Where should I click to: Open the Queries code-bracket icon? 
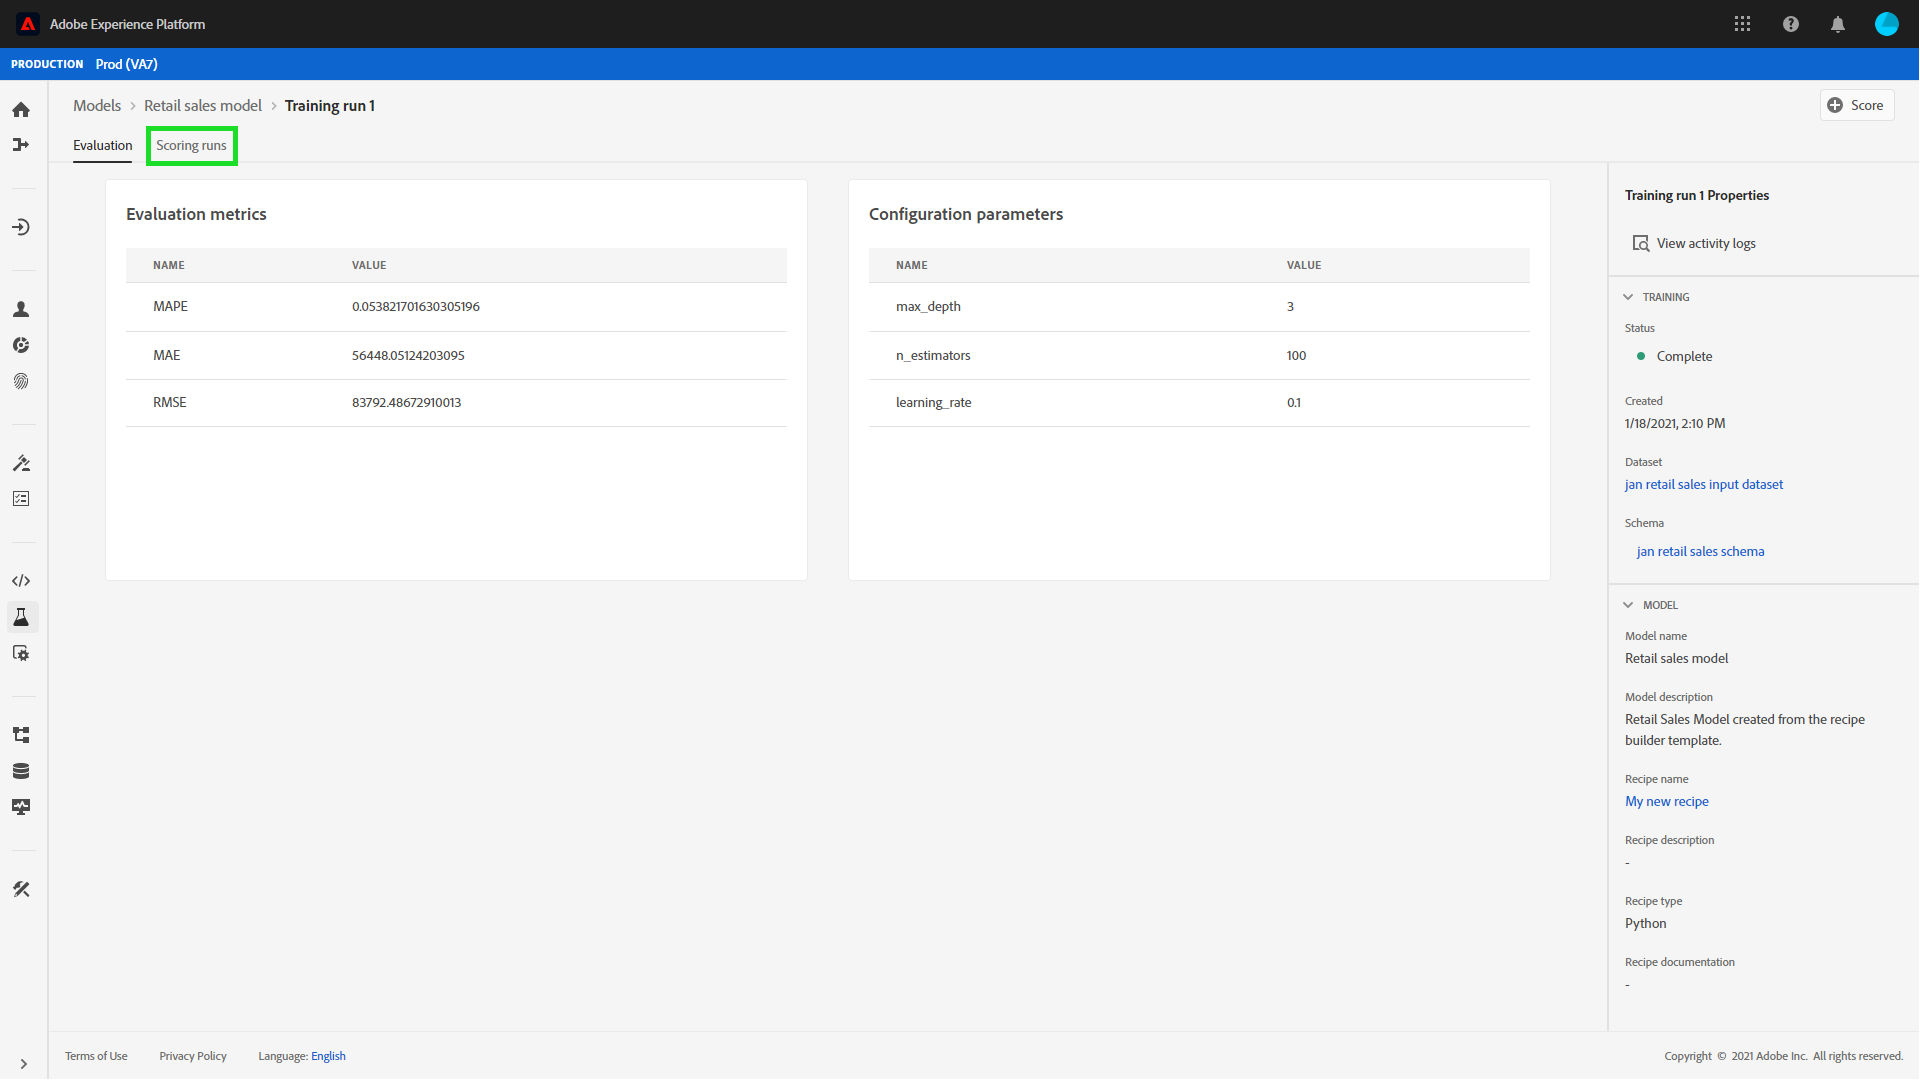click(21, 581)
